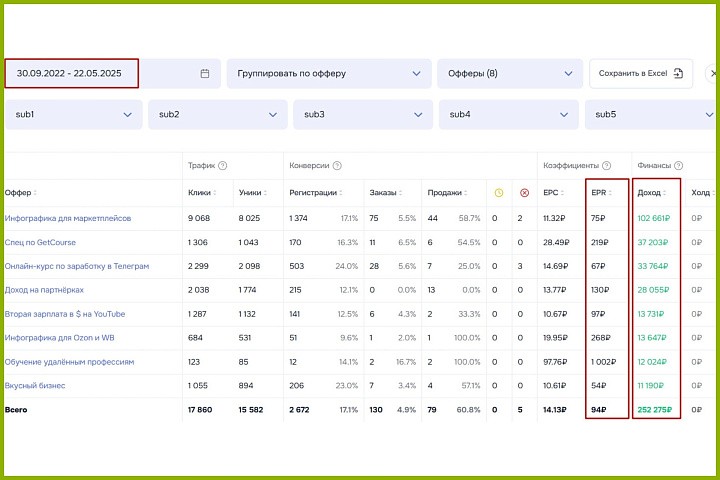Click the help icon next to Финансы
The height and width of the screenshot is (480, 720).
tap(679, 166)
